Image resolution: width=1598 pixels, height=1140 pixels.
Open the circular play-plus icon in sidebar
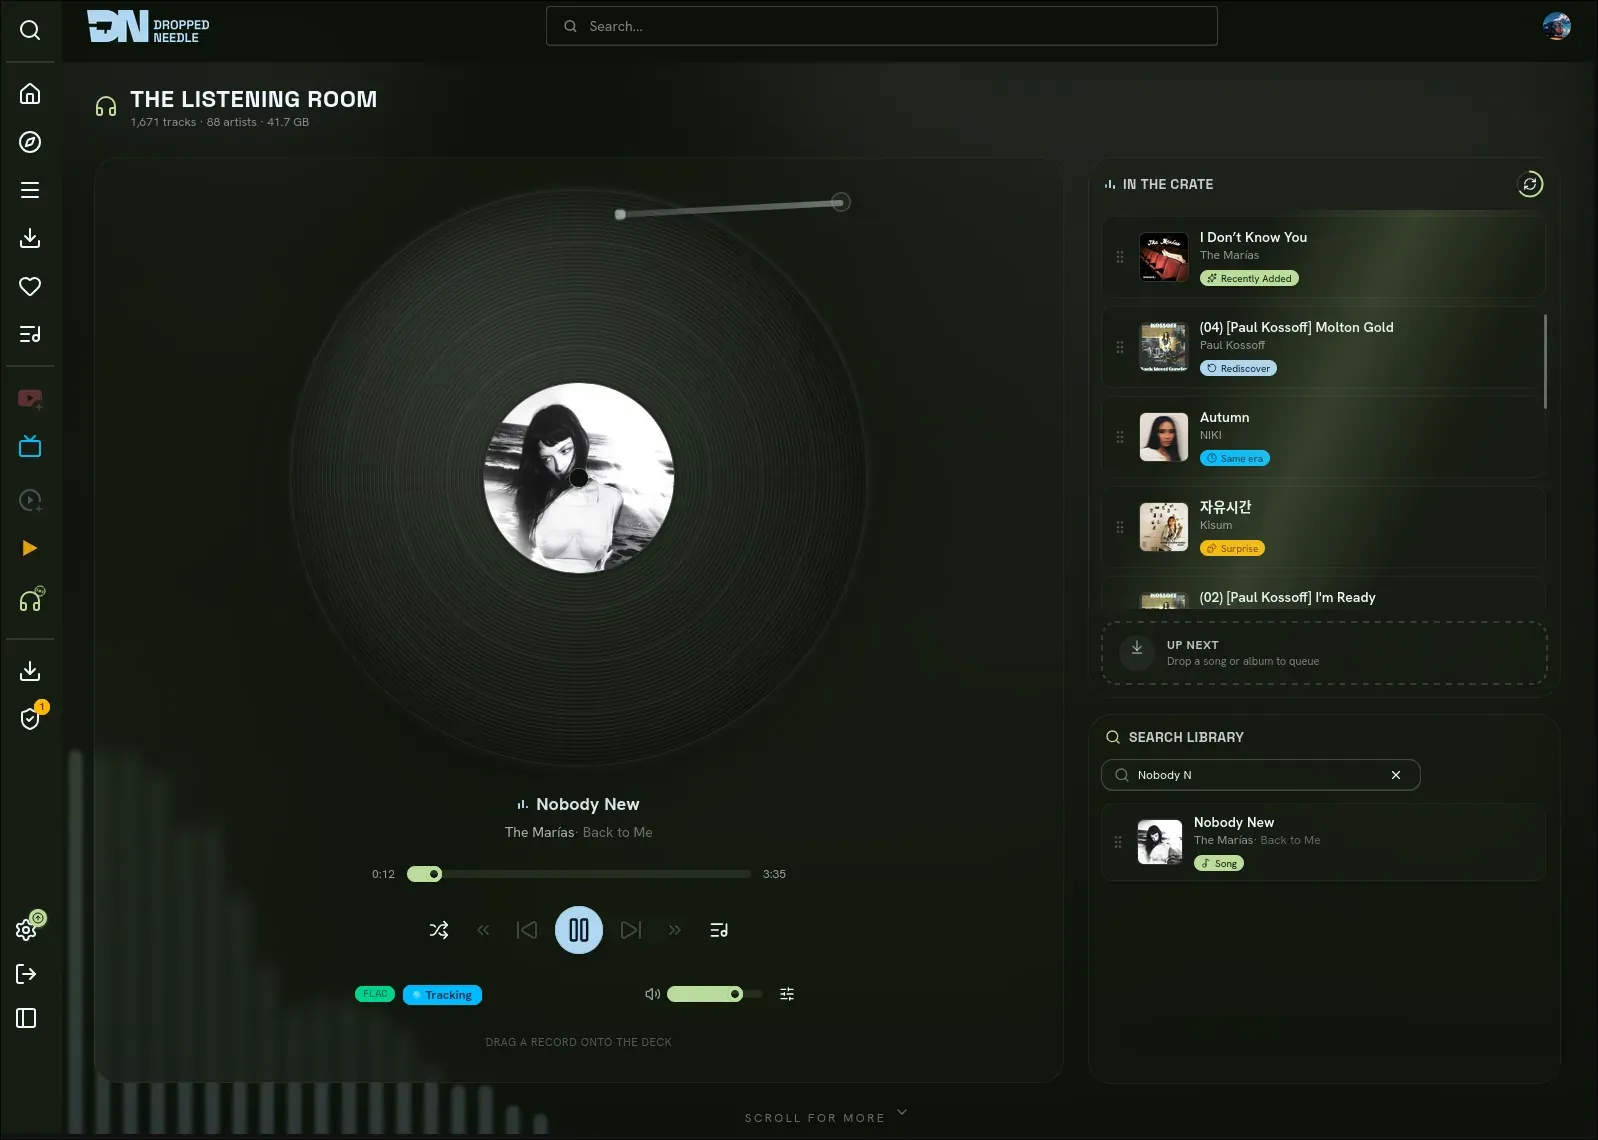(30, 500)
